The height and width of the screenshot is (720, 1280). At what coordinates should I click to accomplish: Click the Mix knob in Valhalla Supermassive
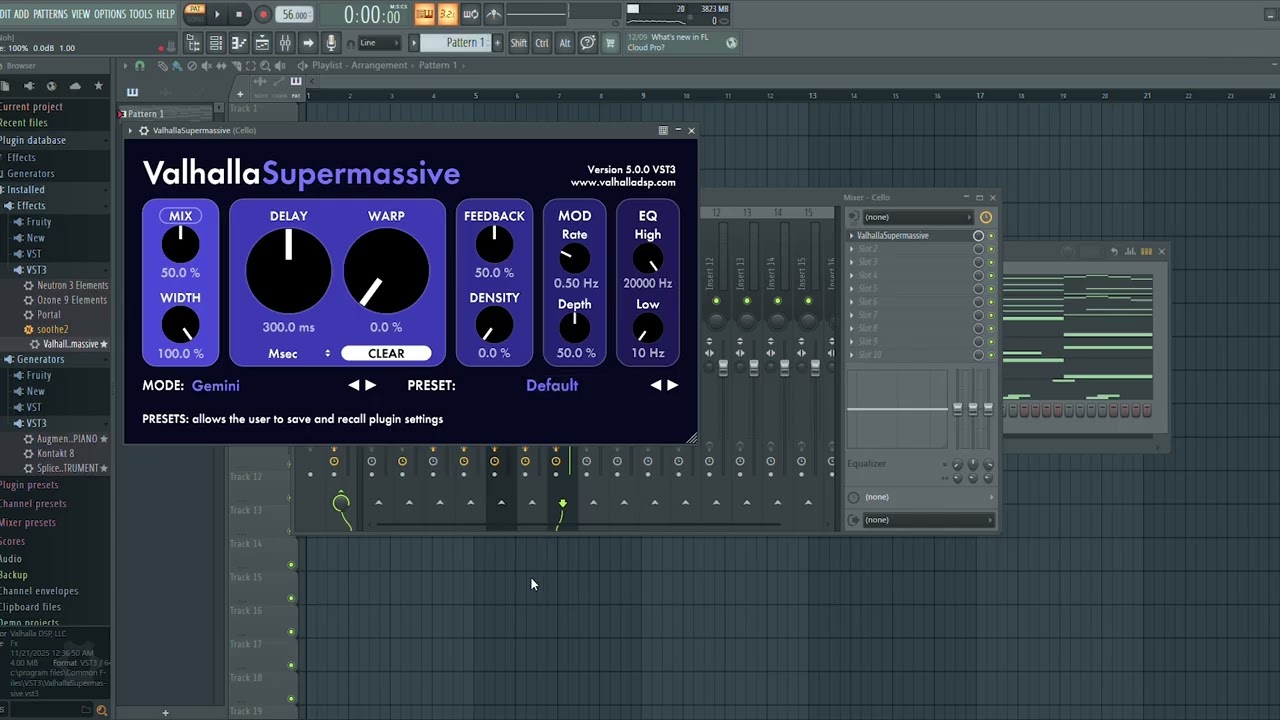(181, 244)
